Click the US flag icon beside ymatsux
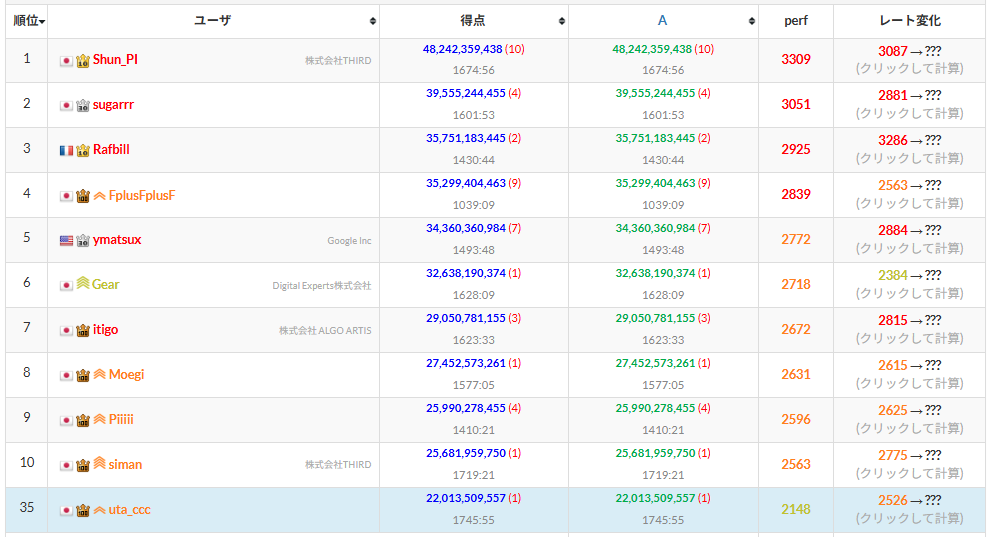This screenshot has height=537, width=989. [x=66, y=240]
